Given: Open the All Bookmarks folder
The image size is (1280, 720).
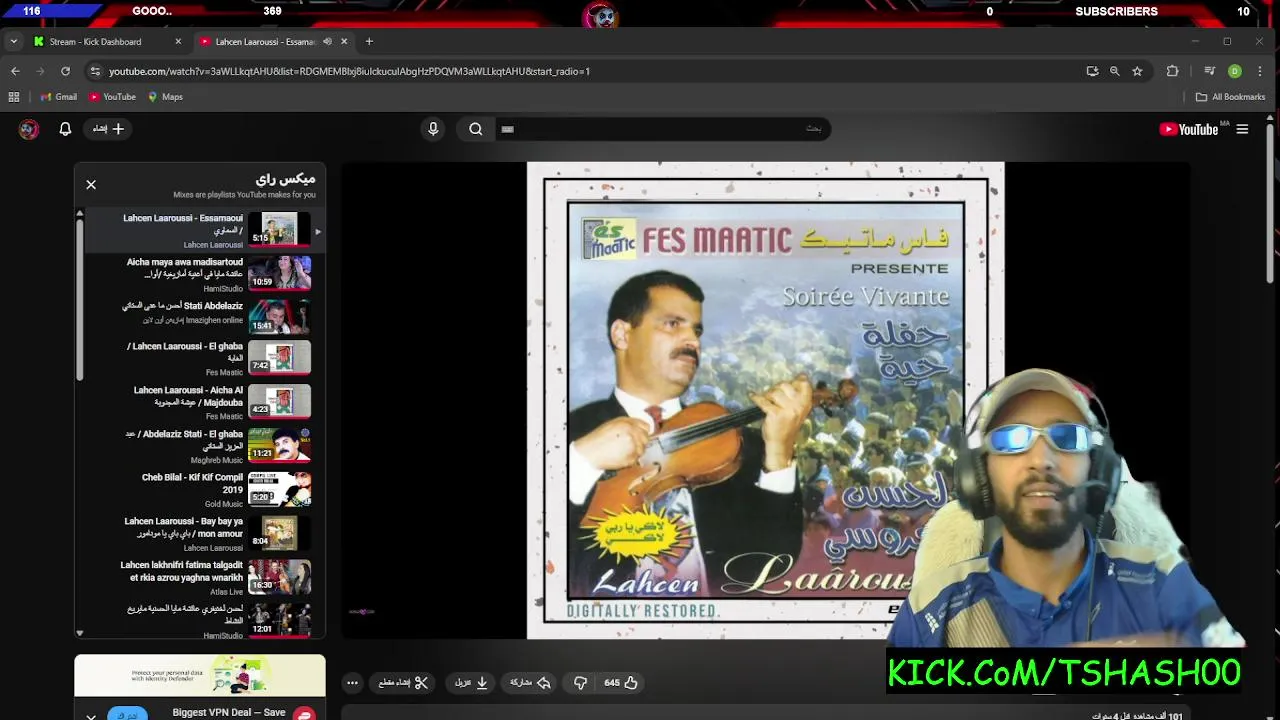Looking at the screenshot, I should tap(1230, 97).
